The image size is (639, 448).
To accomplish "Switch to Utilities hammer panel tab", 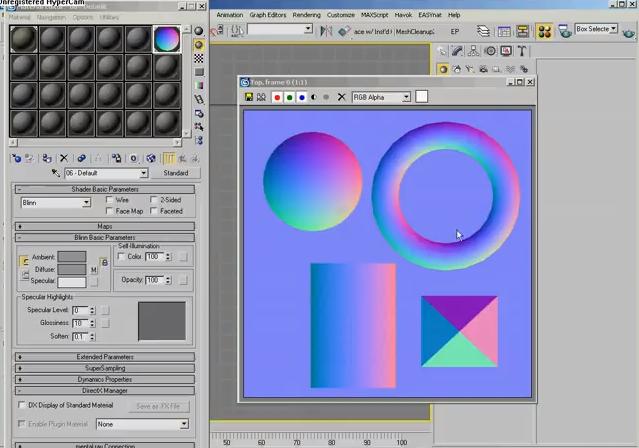I will [x=522, y=51].
